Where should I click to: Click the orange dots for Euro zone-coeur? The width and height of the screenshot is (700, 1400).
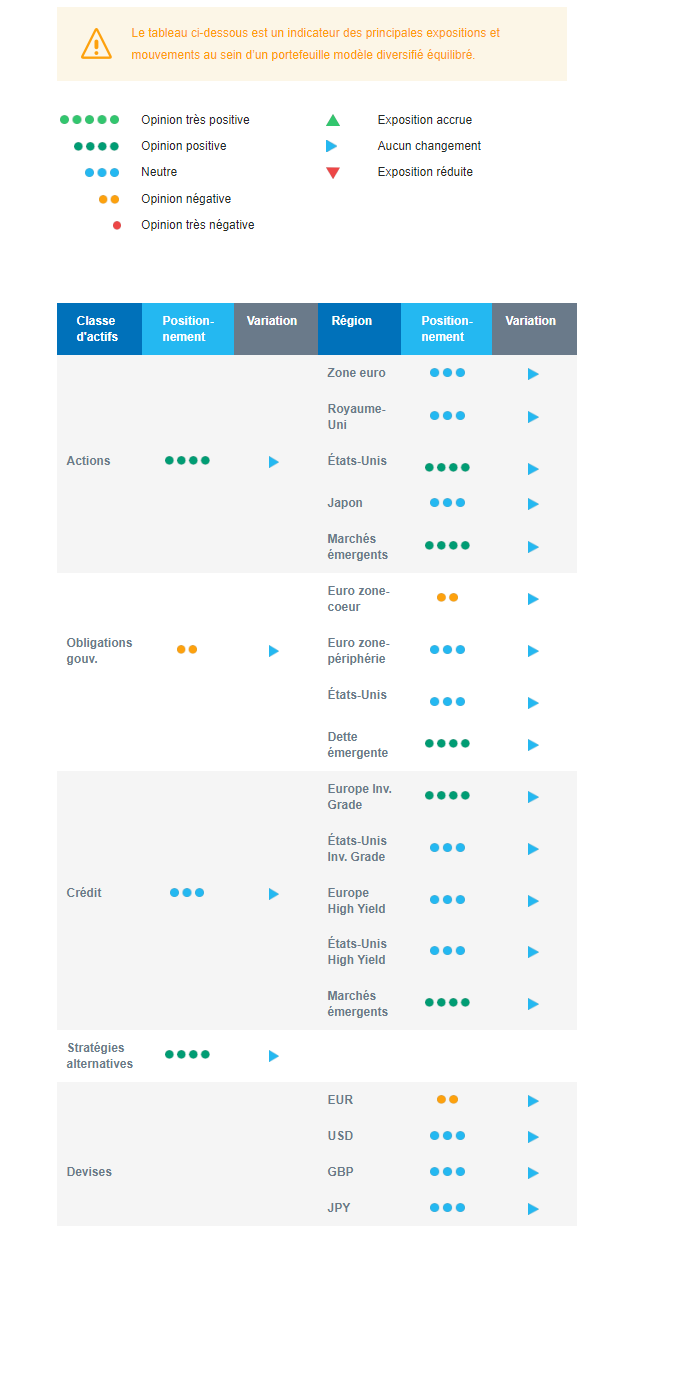pos(447,597)
